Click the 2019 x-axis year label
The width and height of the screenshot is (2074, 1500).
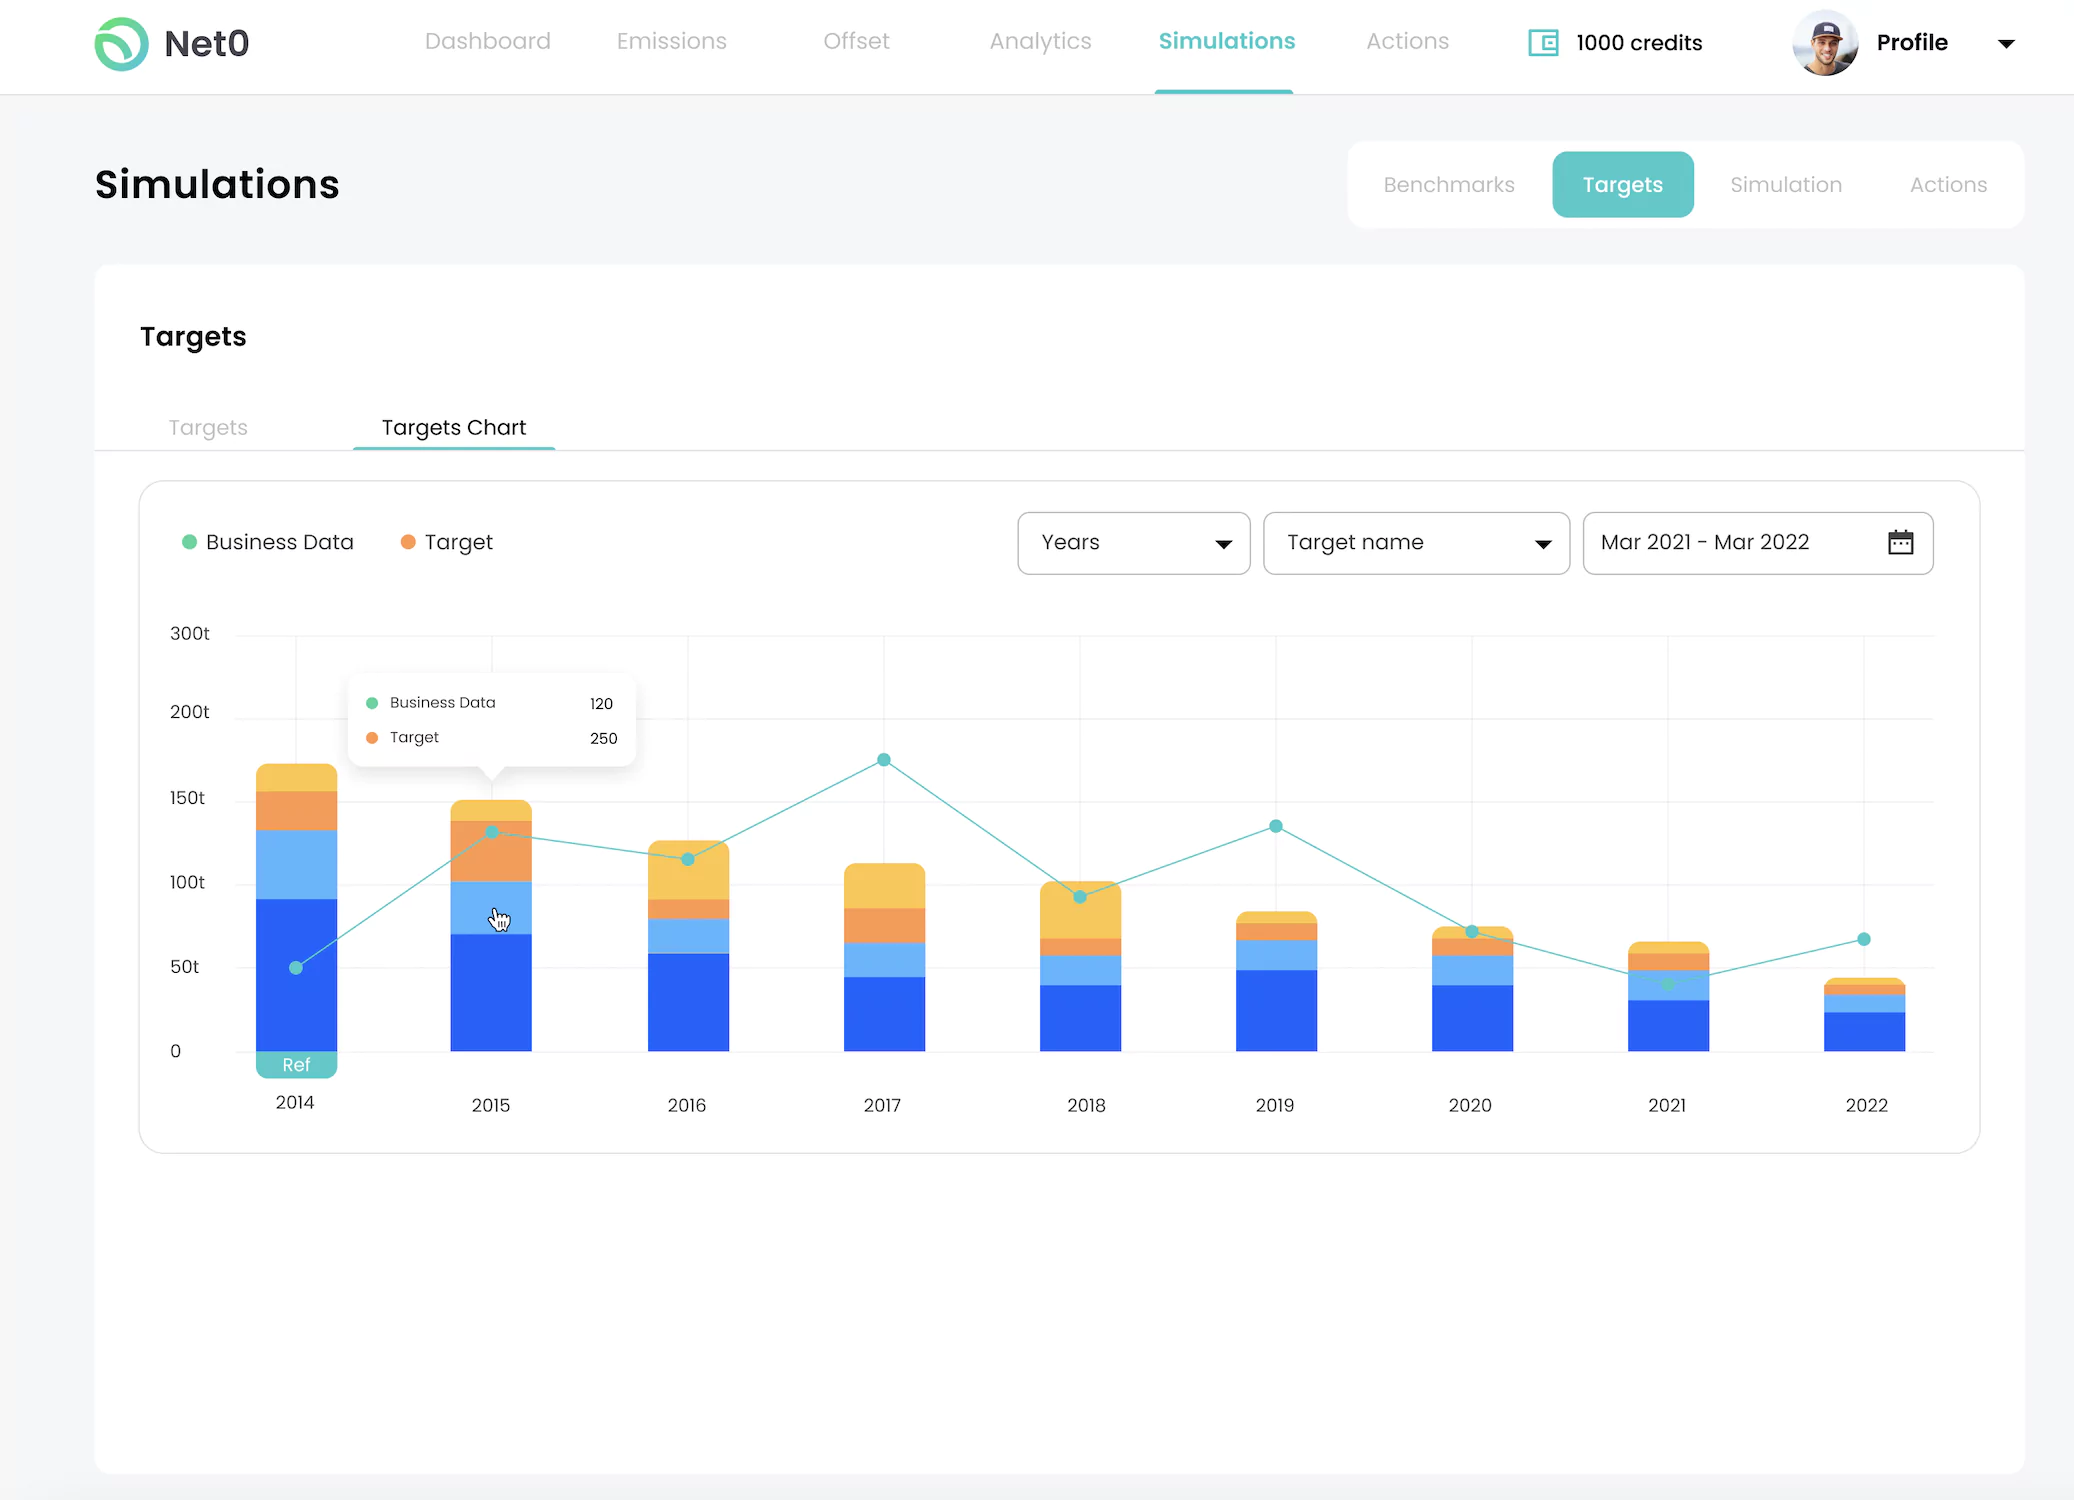tap(1275, 1105)
